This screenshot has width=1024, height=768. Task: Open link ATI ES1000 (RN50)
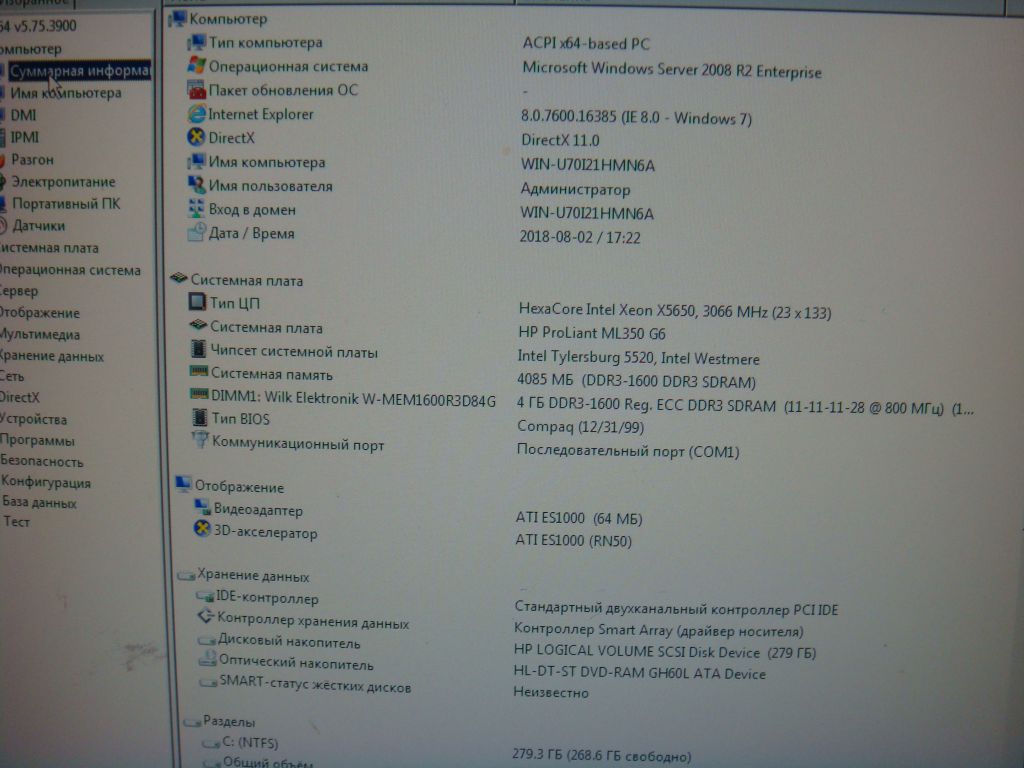tap(573, 541)
